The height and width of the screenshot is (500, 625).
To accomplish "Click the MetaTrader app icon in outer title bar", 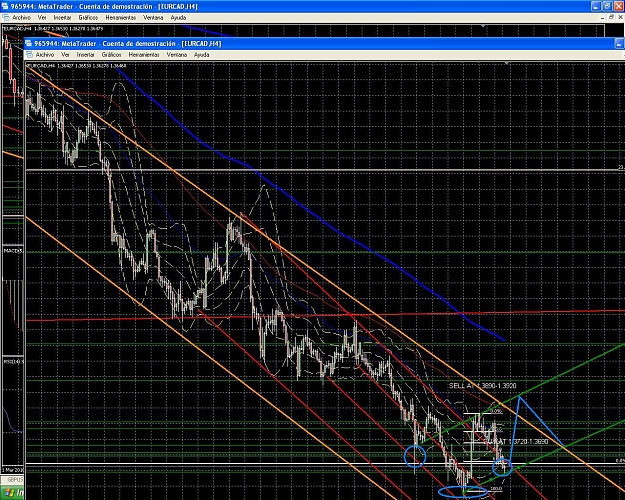I will [x=4, y=6].
